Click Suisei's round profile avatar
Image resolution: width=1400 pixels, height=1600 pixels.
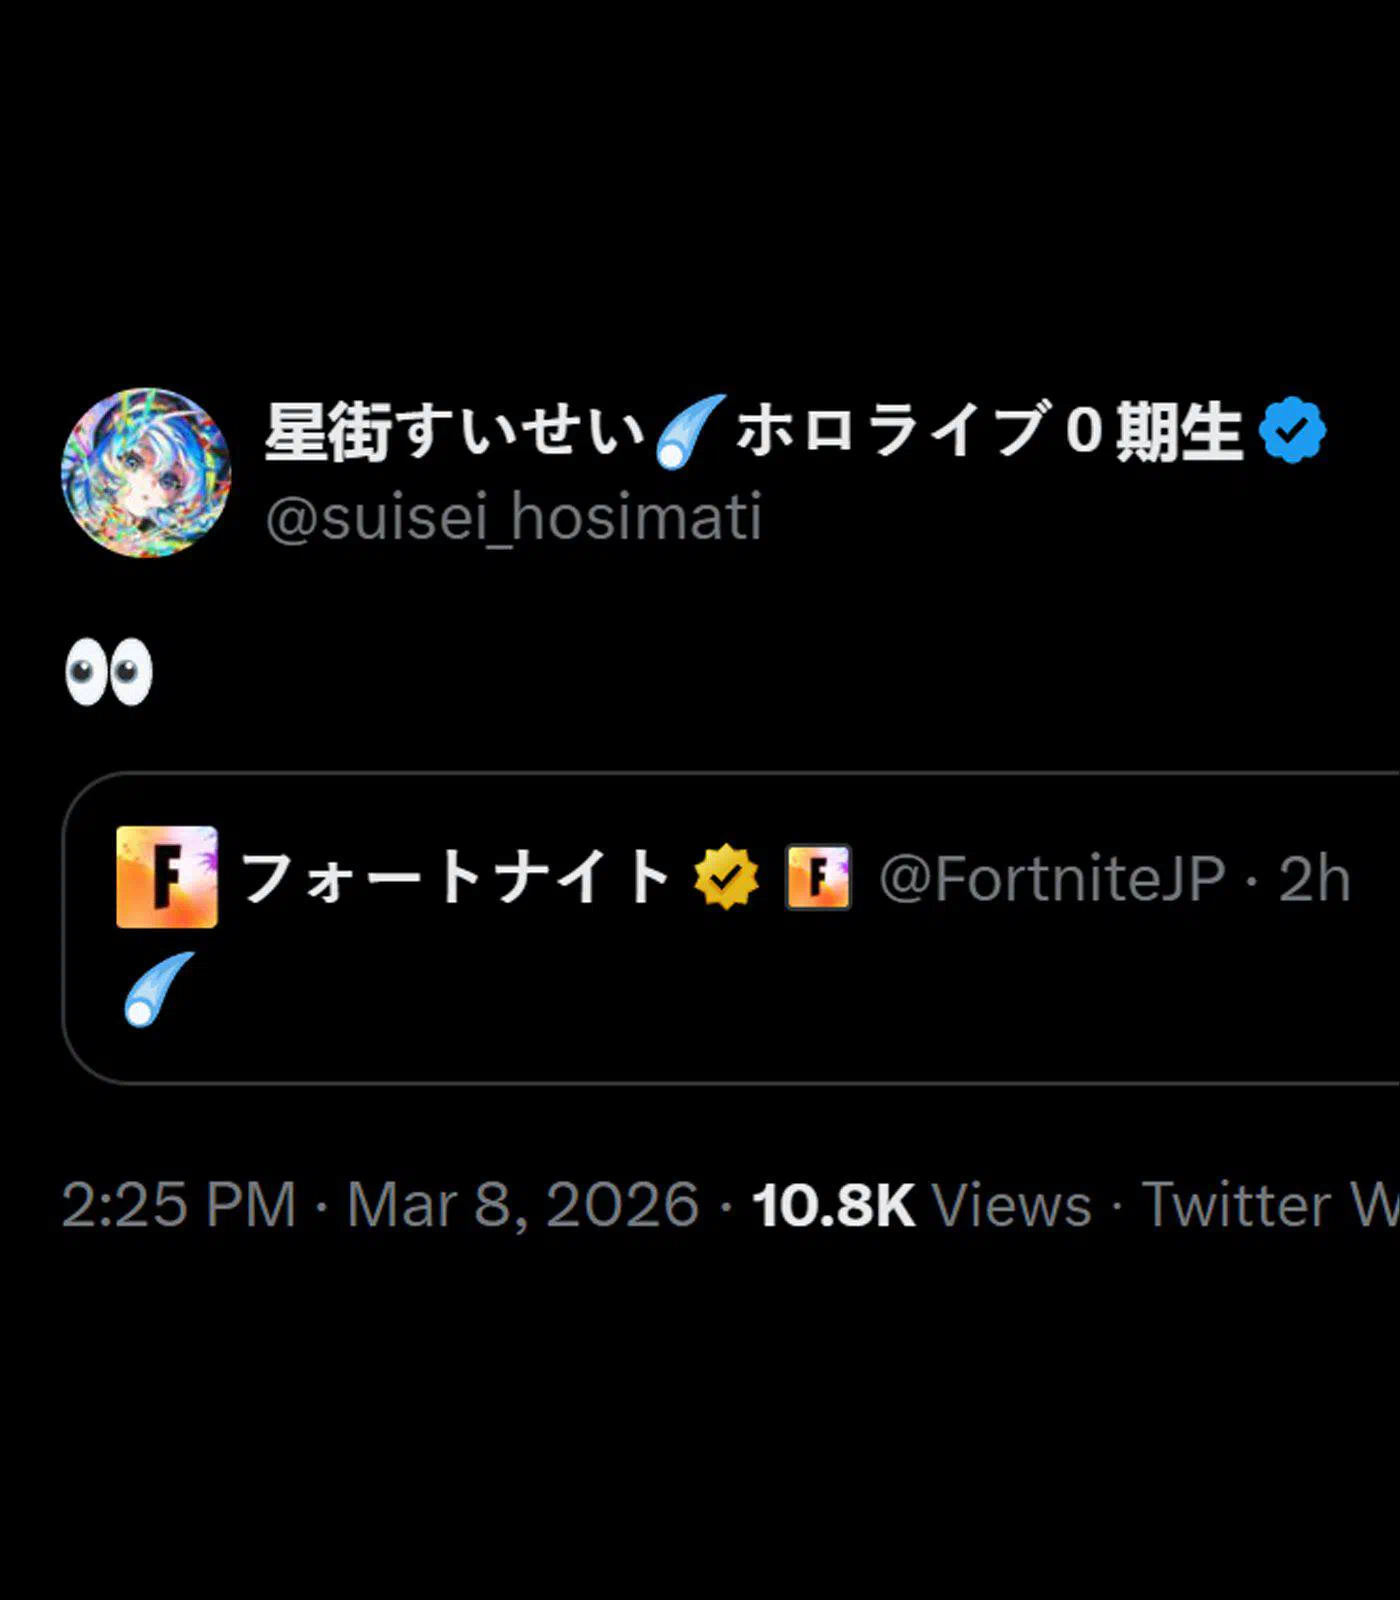pos(146,473)
